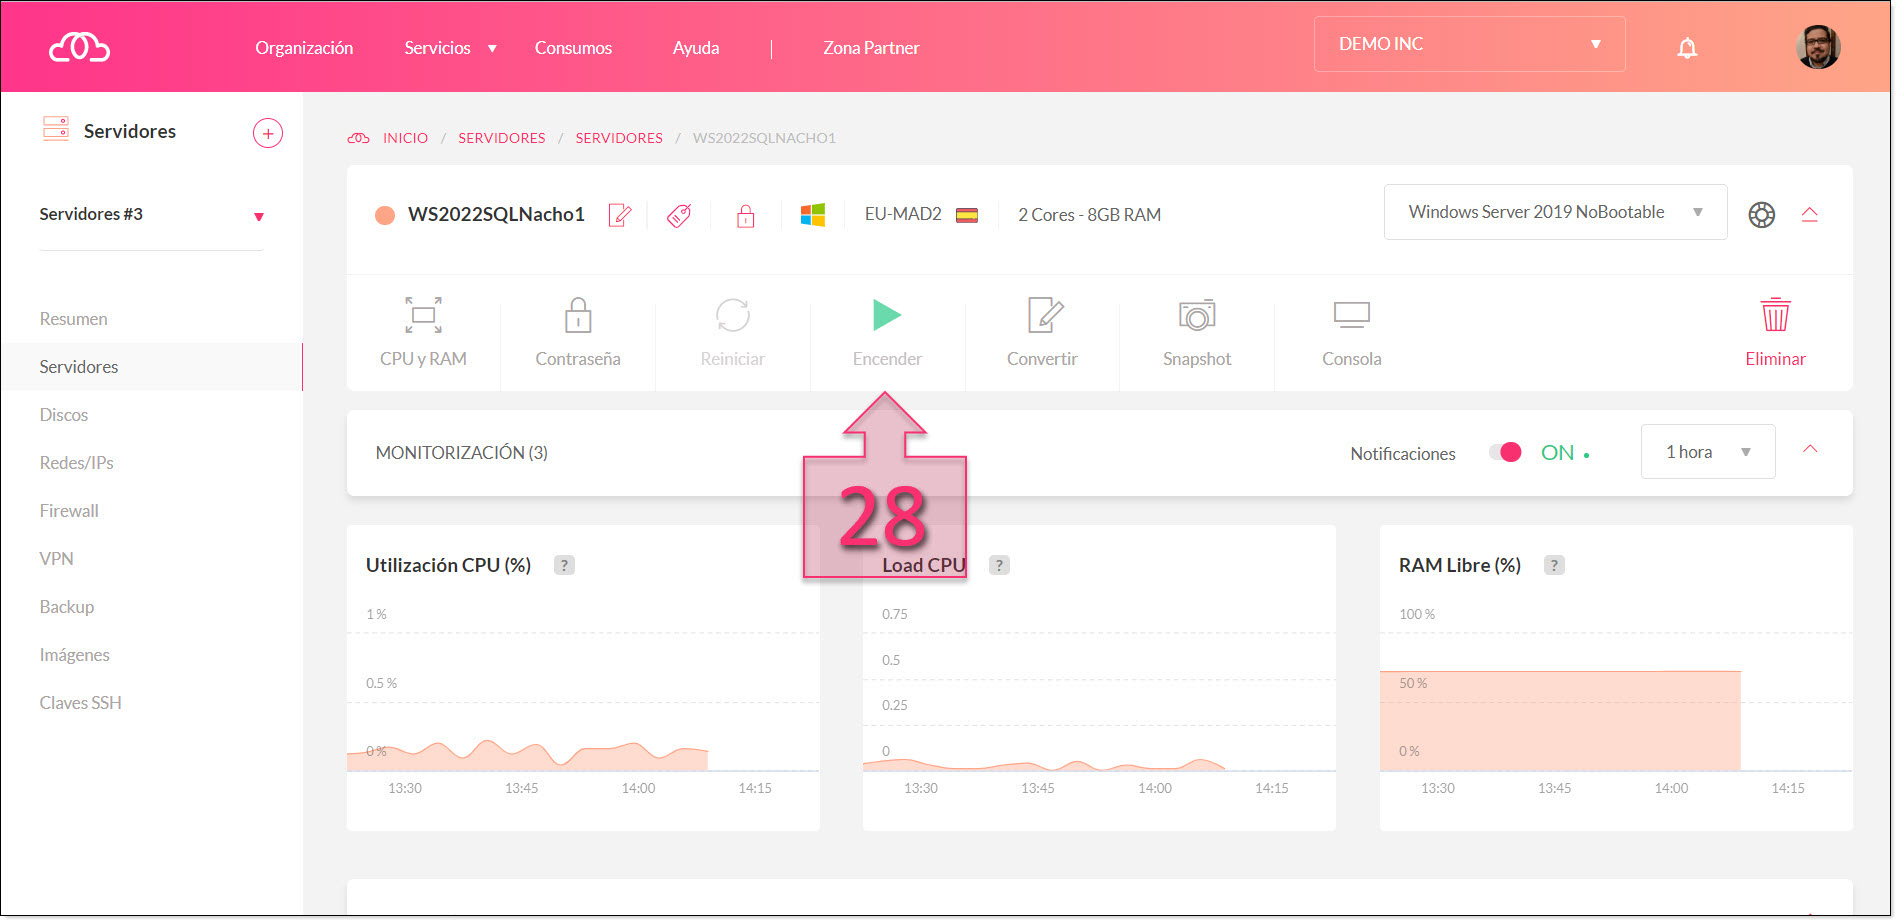Screen dimensions: 1899x924
Task: Open the Consola monitor icon
Action: click(1351, 316)
